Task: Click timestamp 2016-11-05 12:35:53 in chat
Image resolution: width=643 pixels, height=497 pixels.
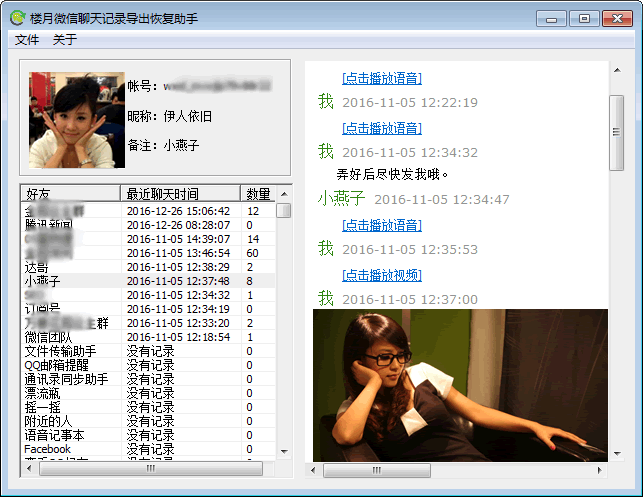Action: tap(410, 250)
